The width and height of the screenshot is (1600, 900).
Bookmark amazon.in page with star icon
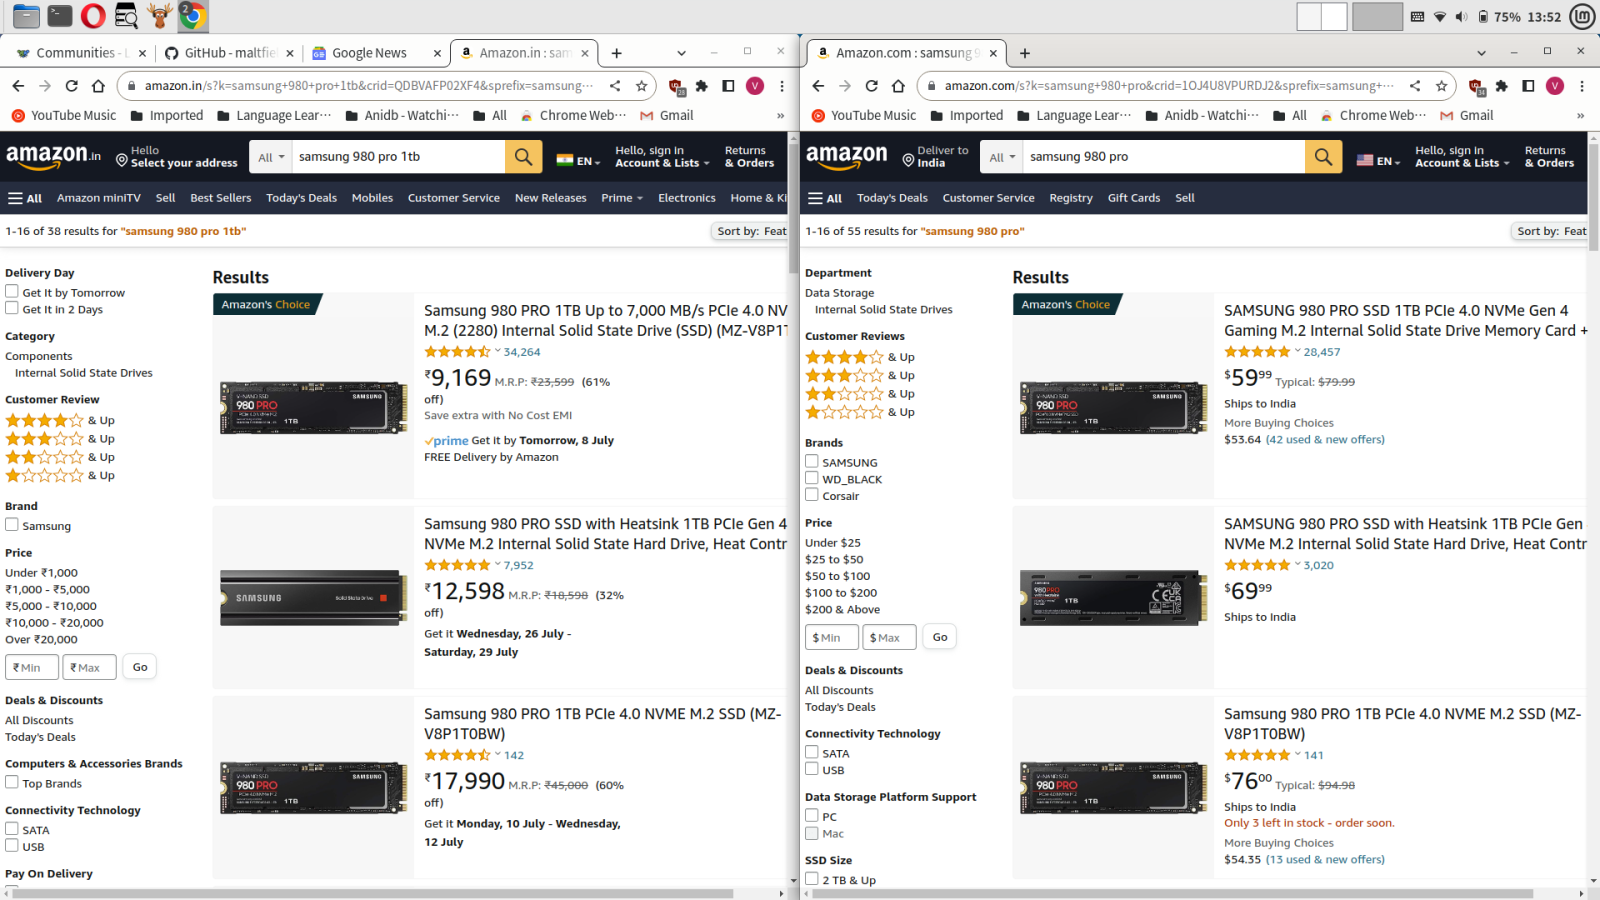pyautogui.click(x=641, y=86)
